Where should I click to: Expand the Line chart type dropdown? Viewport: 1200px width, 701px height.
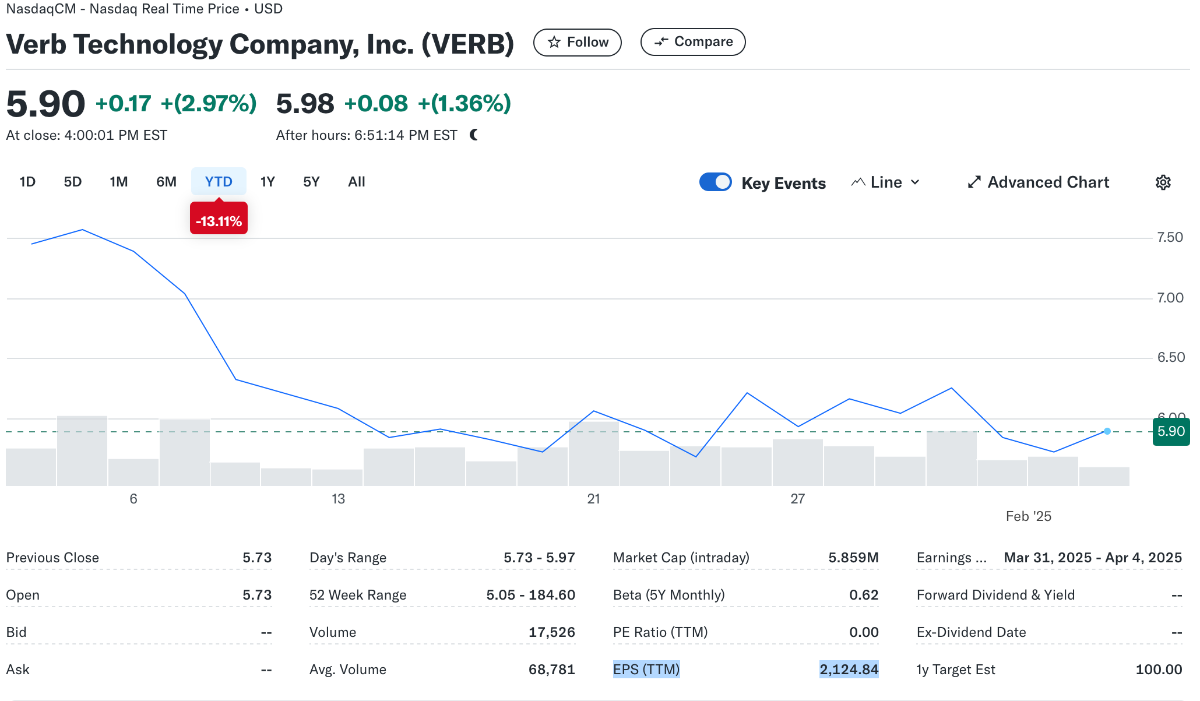click(x=885, y=182)
